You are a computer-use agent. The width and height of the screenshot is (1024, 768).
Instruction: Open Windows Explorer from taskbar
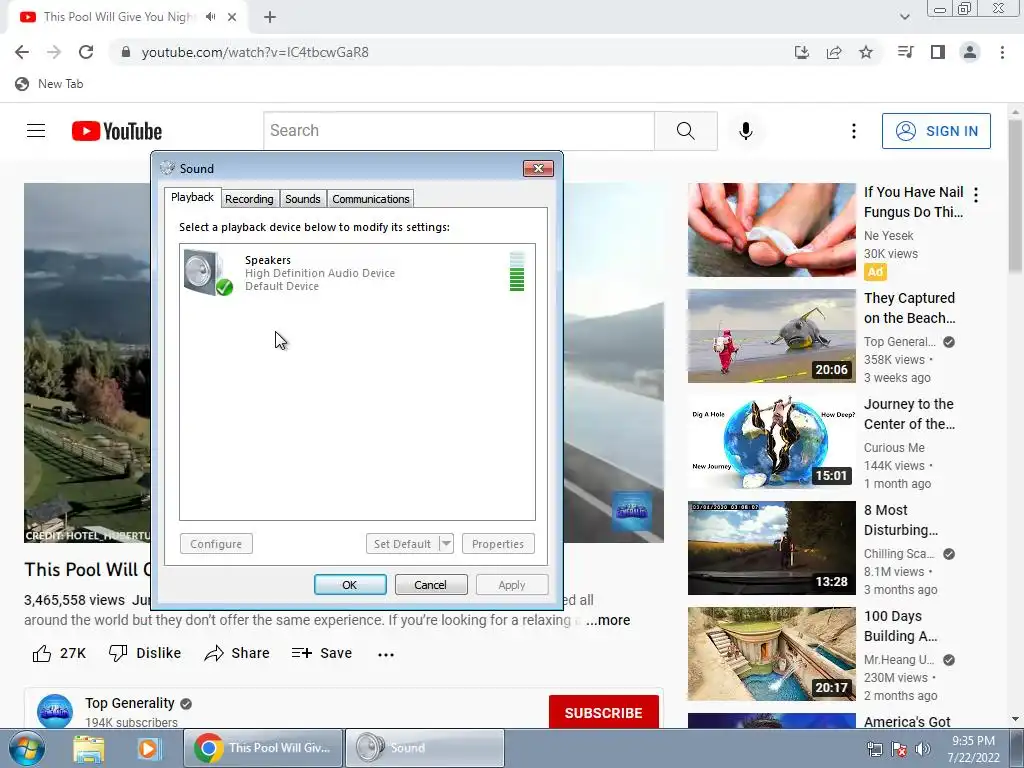pyautogui.click(x=89, y=749)
